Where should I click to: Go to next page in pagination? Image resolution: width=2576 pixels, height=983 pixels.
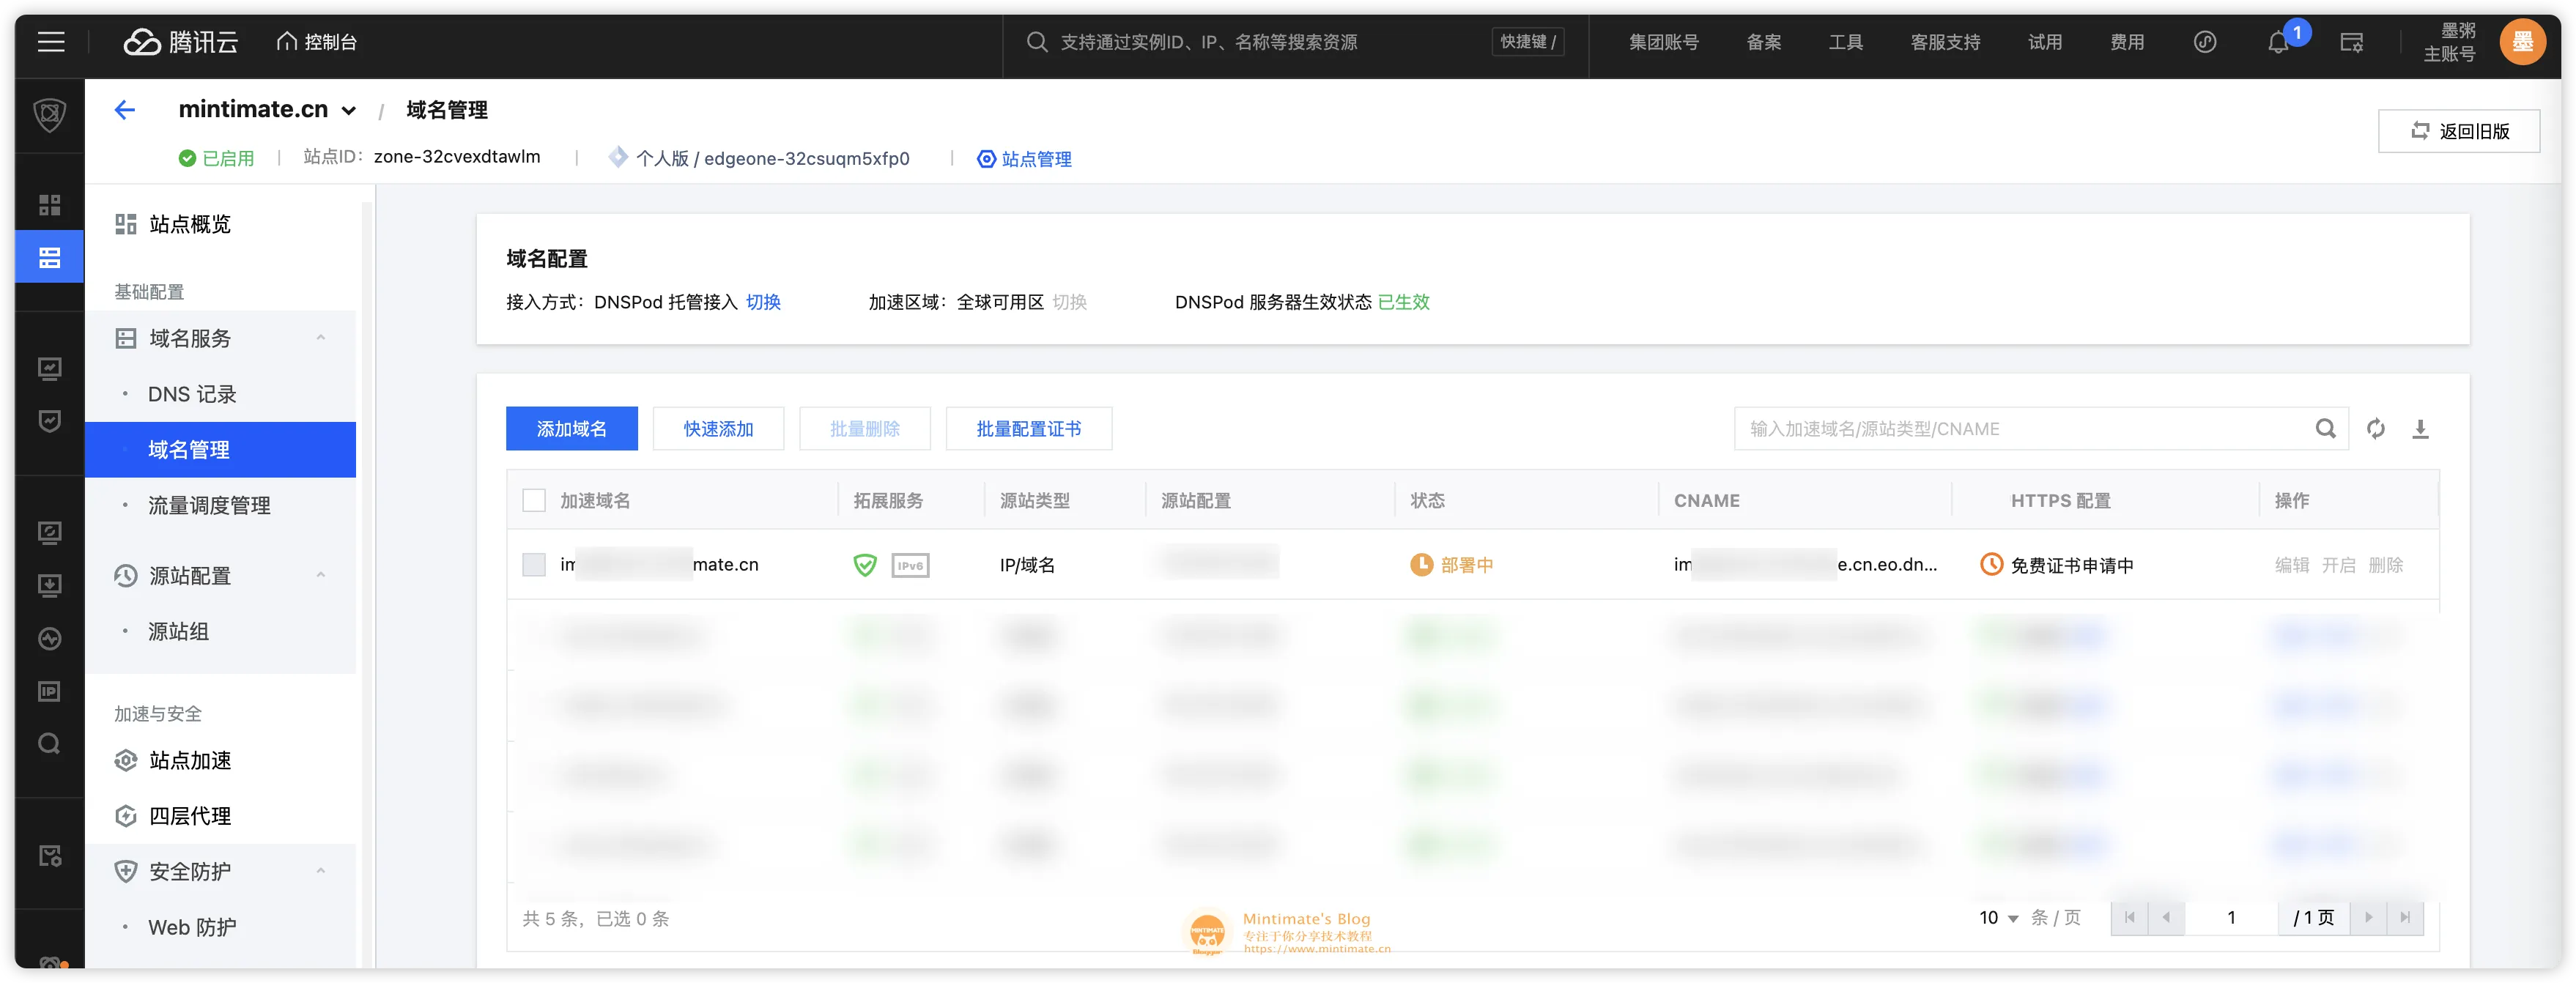coord(2368,918)
